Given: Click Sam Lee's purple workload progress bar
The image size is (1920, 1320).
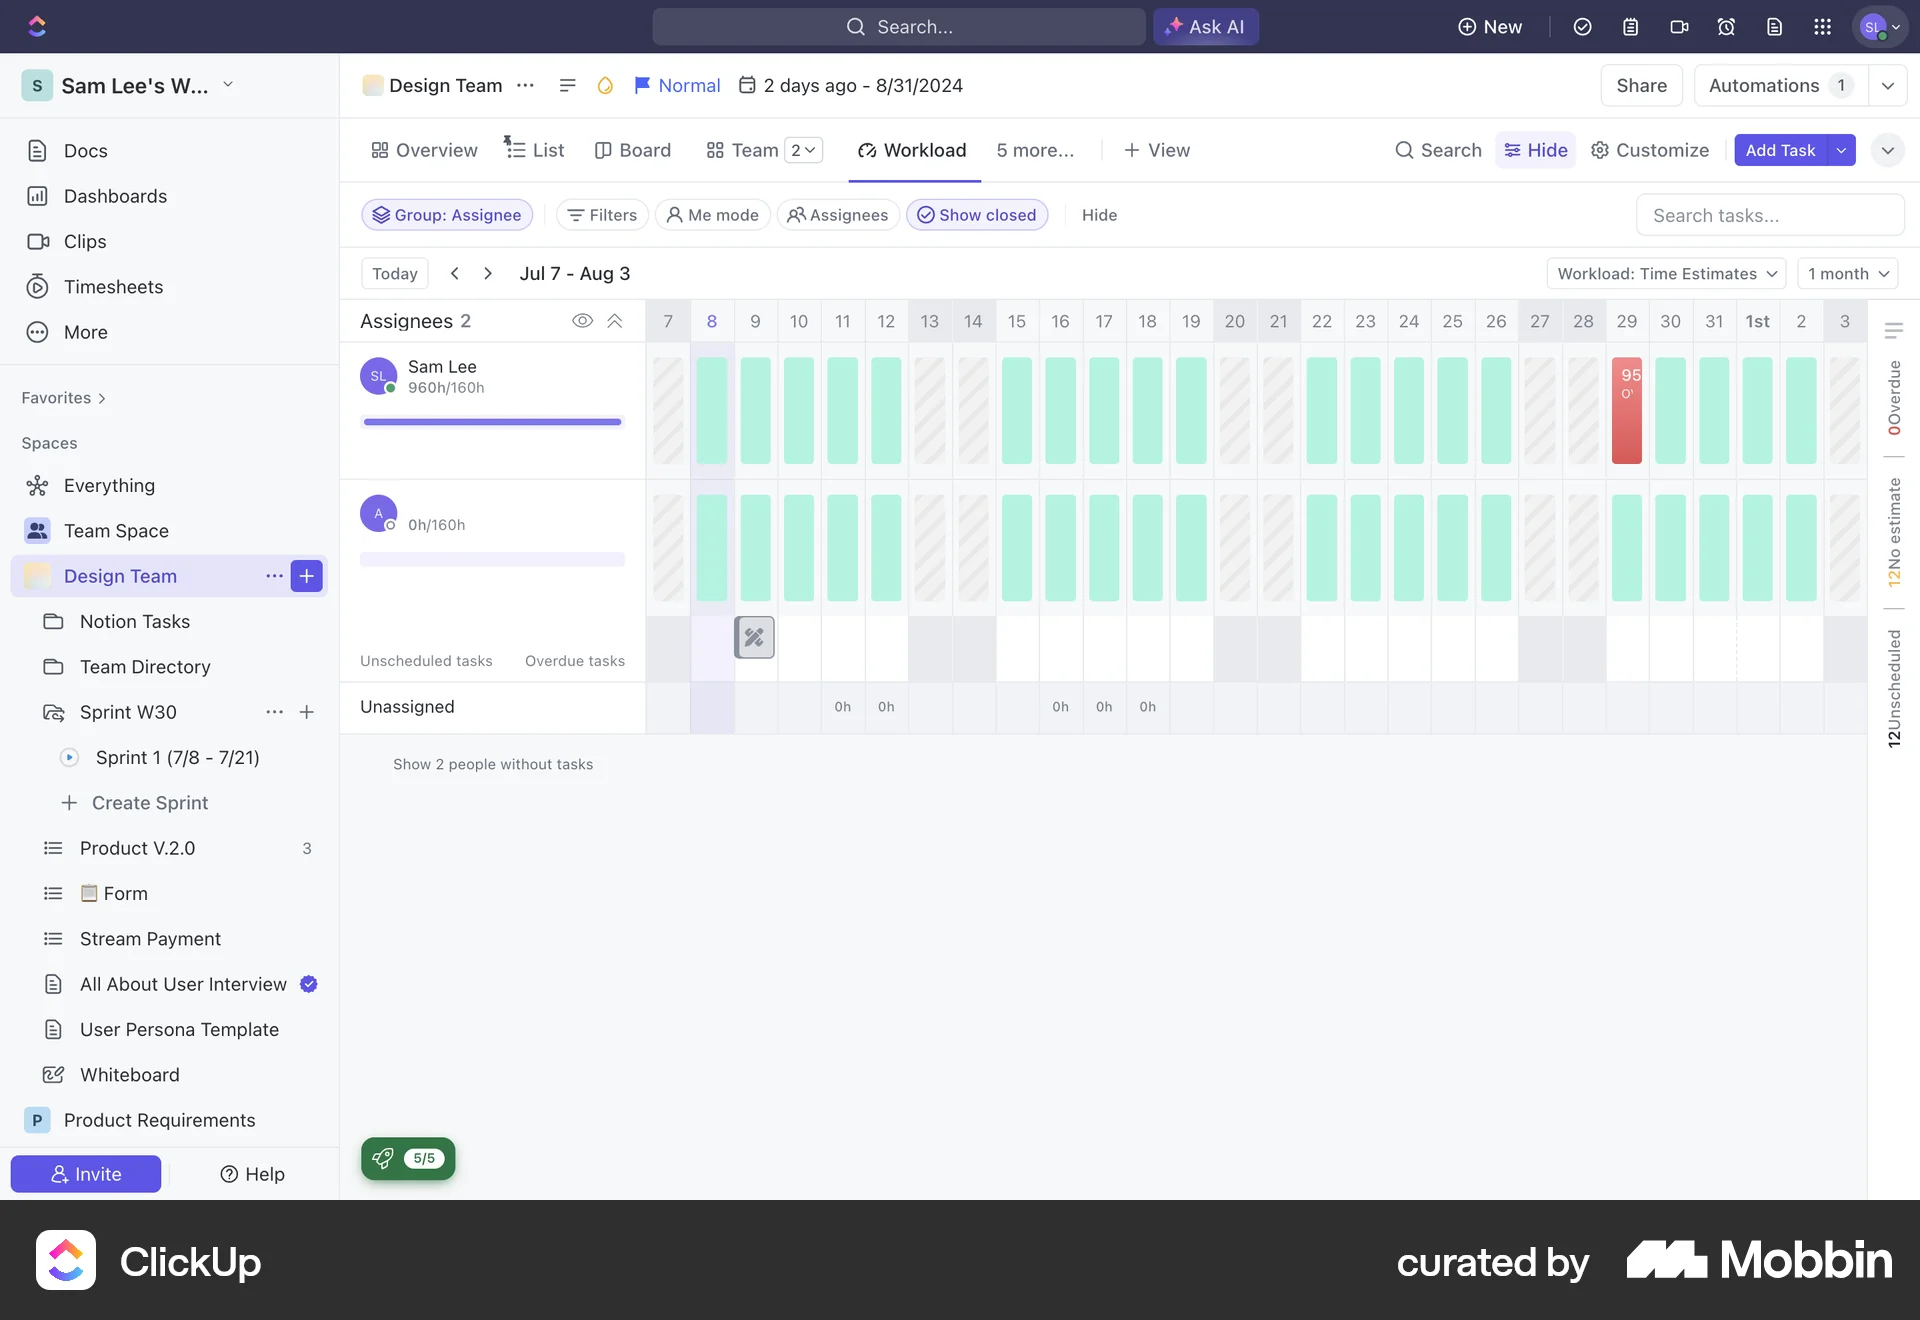Looking at the screenshot, I should tap(490, 422).
